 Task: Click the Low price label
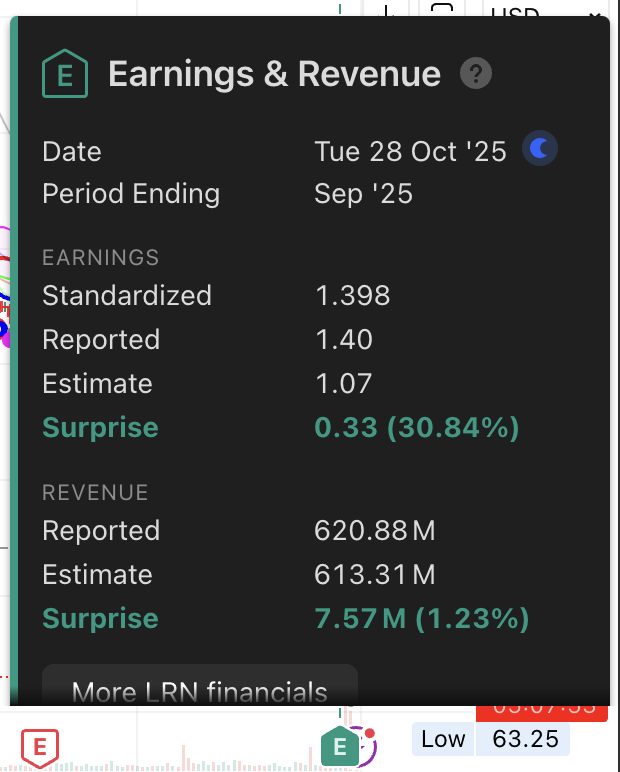click(442, 739)
